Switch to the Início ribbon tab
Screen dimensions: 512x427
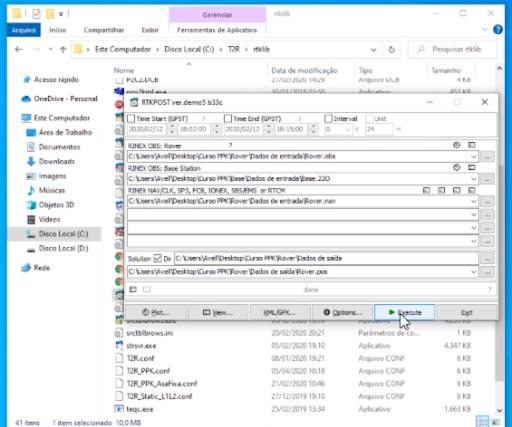pyautogui.click(x=58, y=30)
